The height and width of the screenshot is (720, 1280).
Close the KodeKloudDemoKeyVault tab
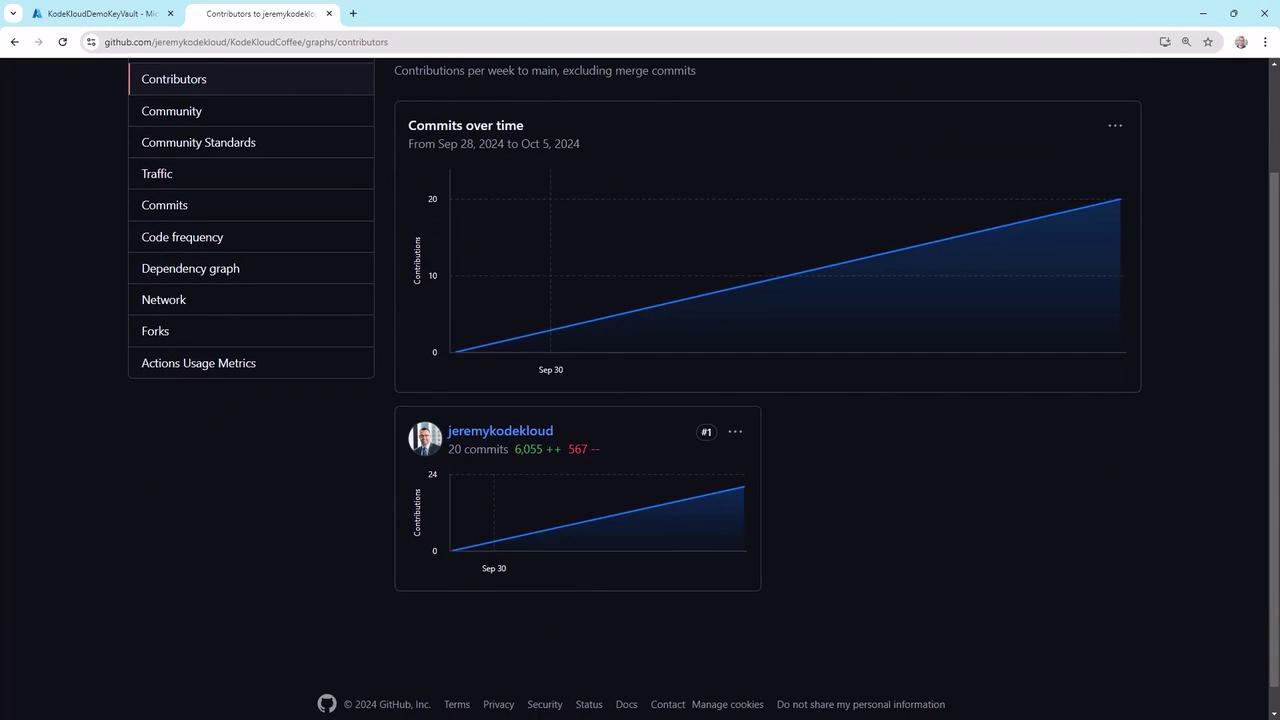coord(170,13)
